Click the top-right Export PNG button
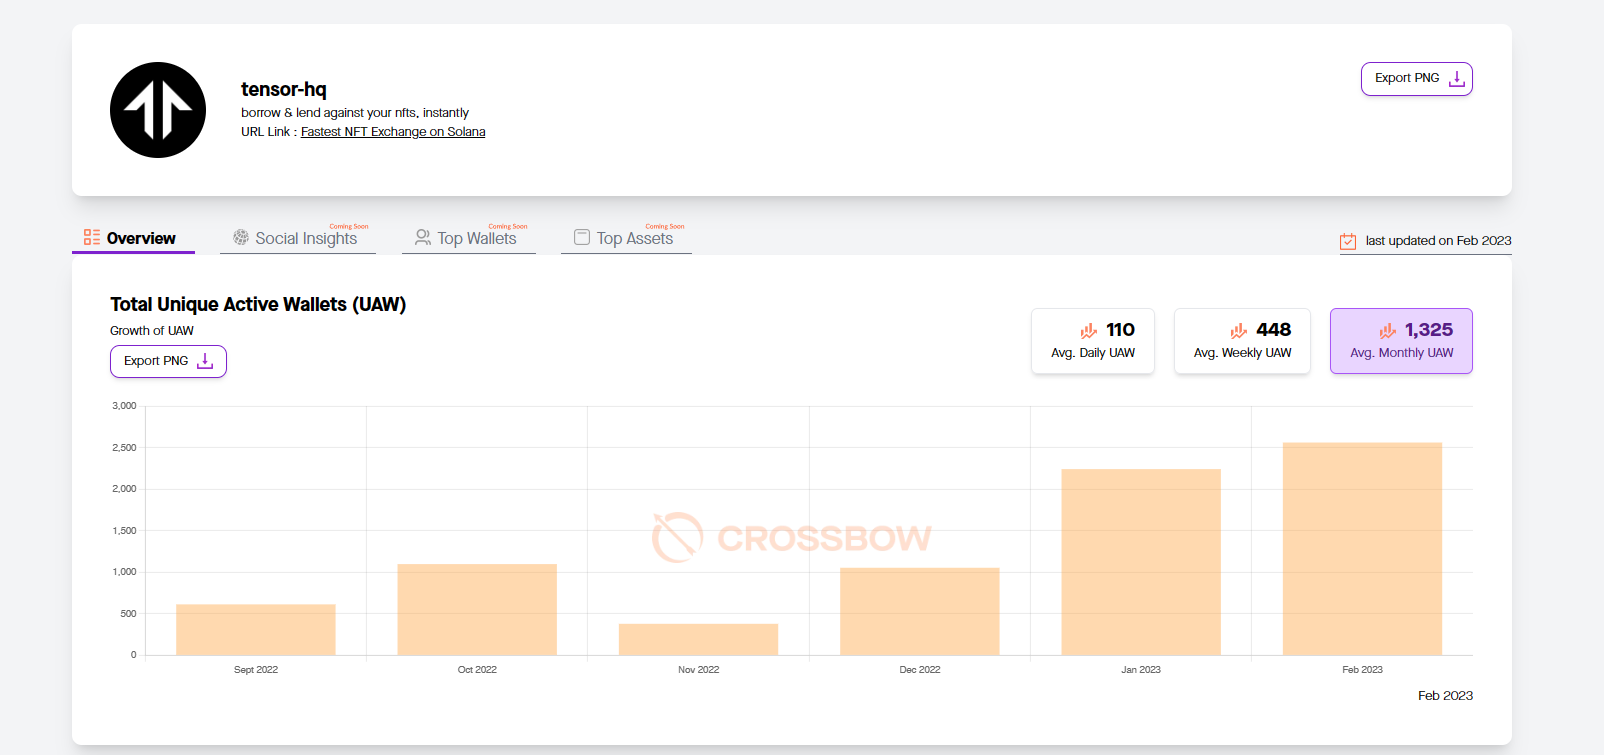 click(1417, 79)
